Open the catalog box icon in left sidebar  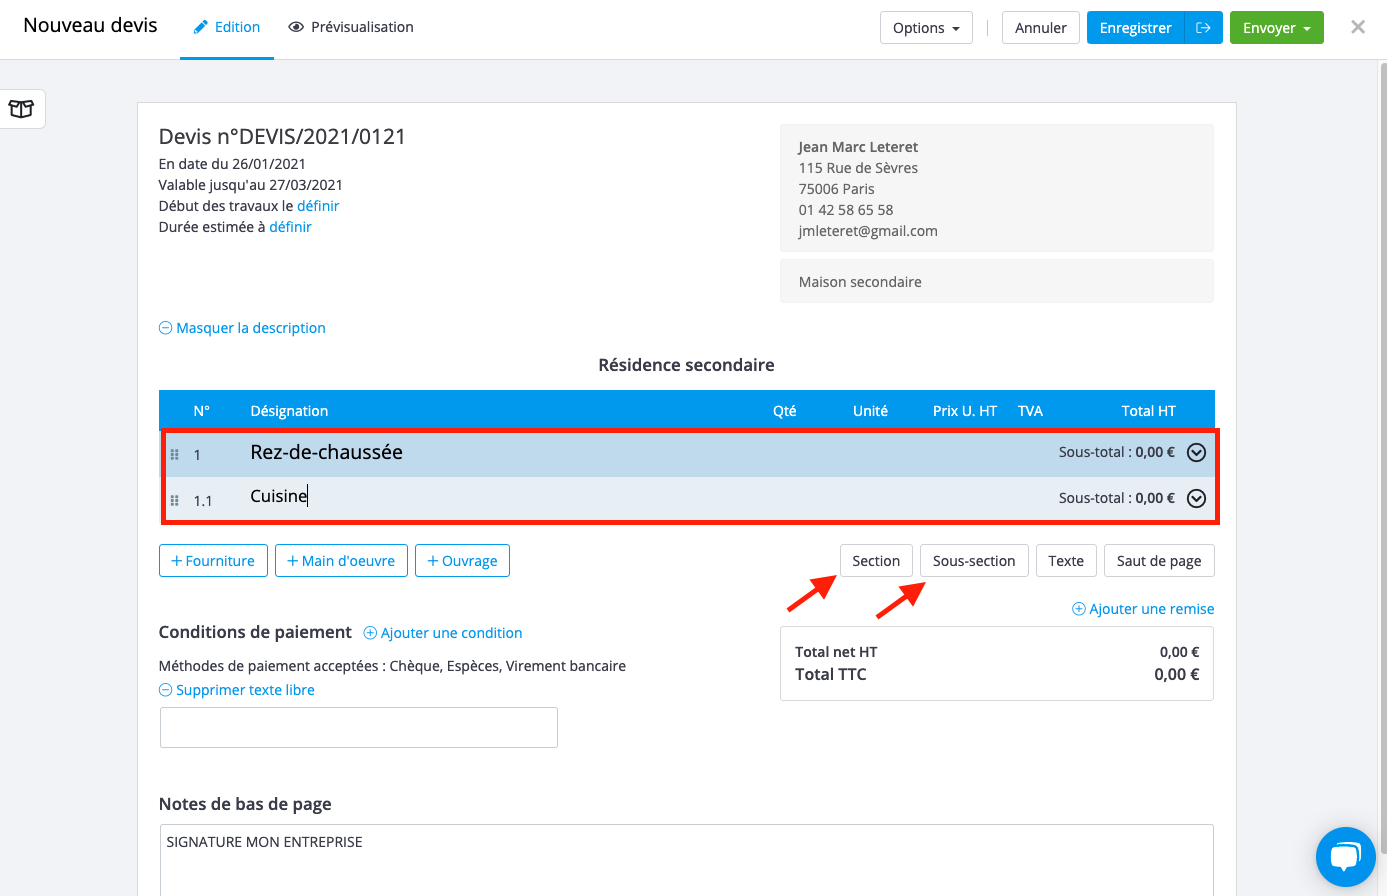21,109
